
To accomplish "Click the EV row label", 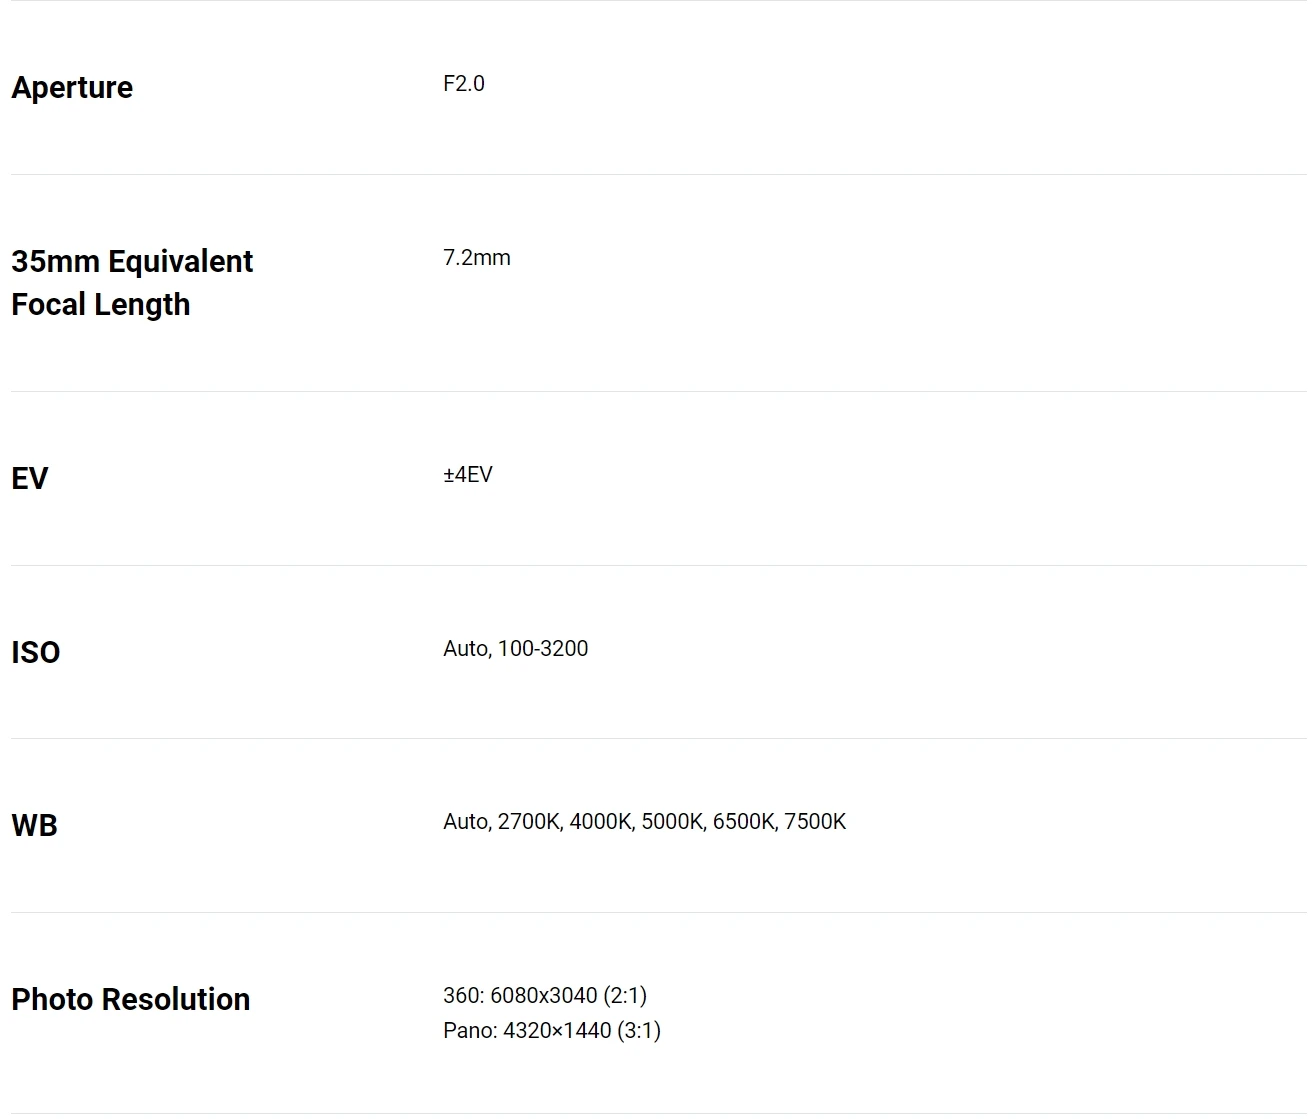I will pyautogui.click(x=30, y=479).
